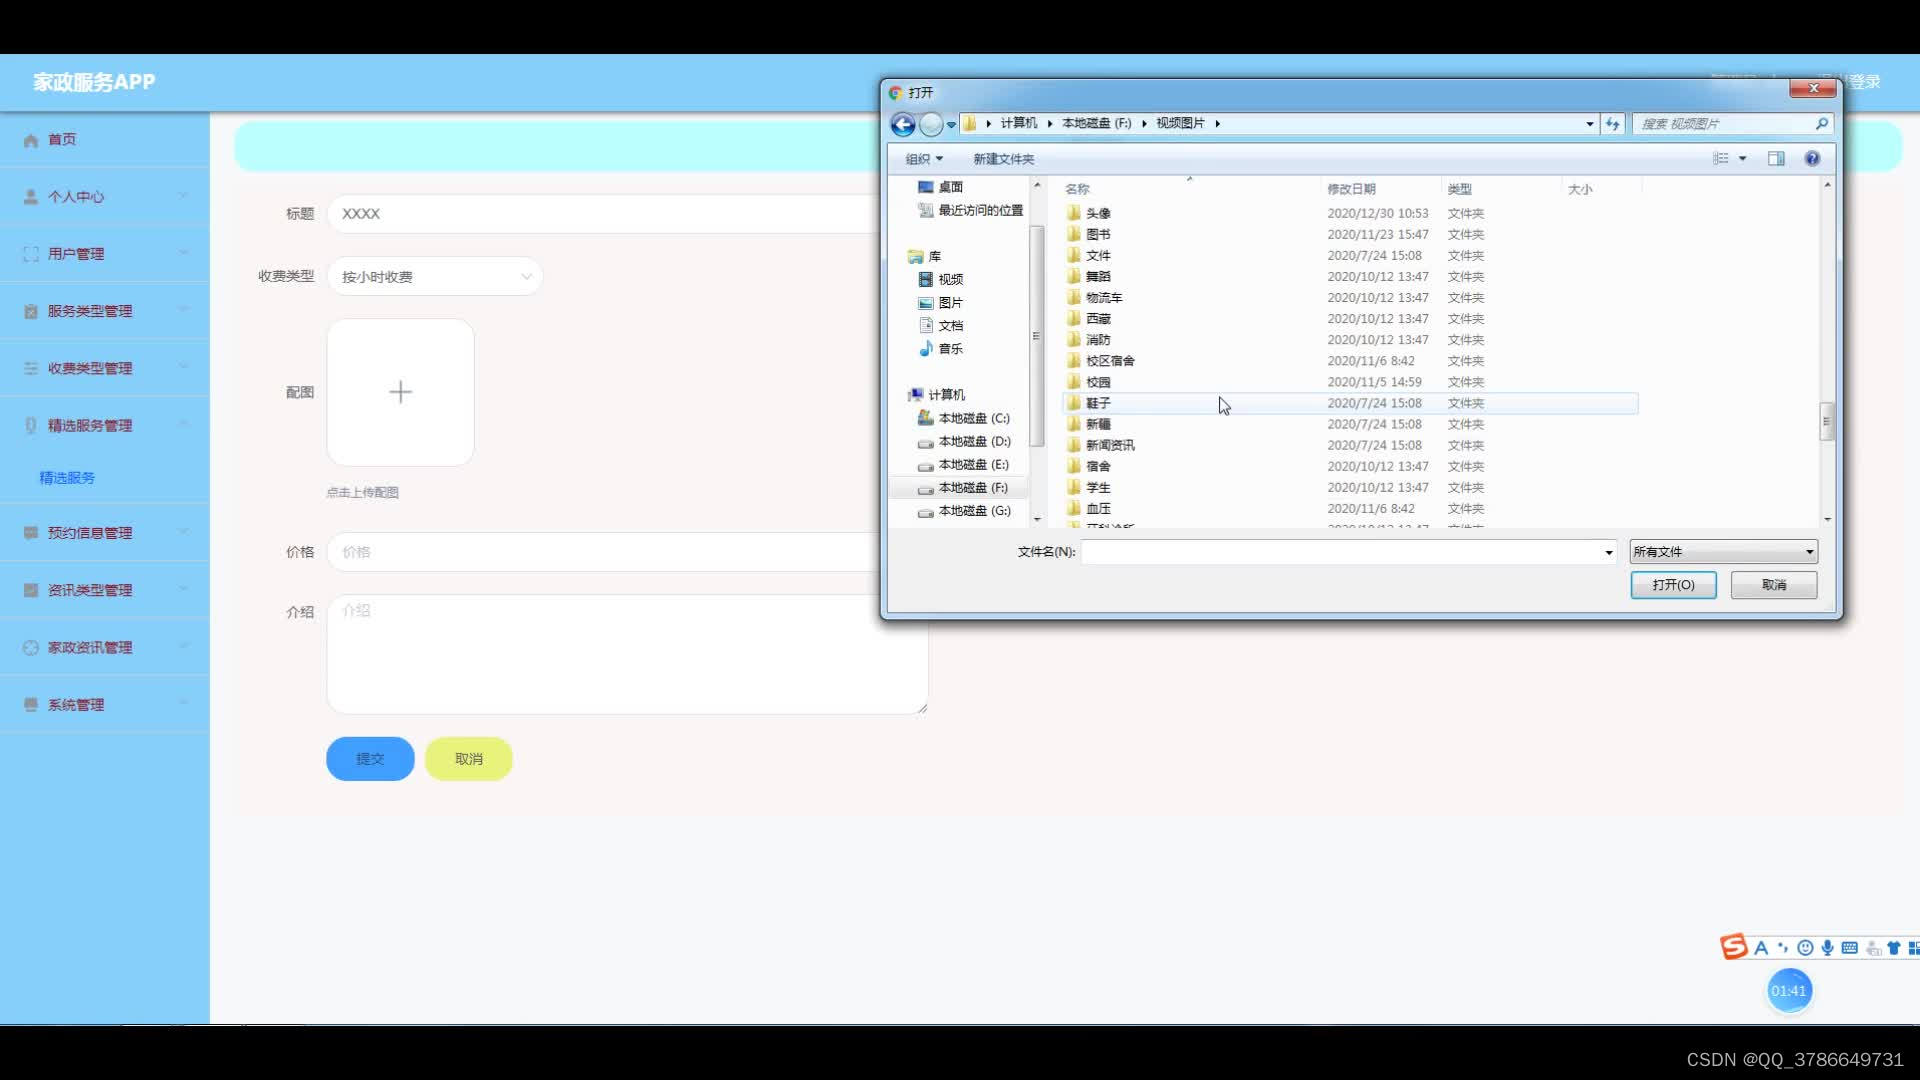Click the 头像 folder icon
This screenshot has height=1080, width=1920.
point(1074,213)
